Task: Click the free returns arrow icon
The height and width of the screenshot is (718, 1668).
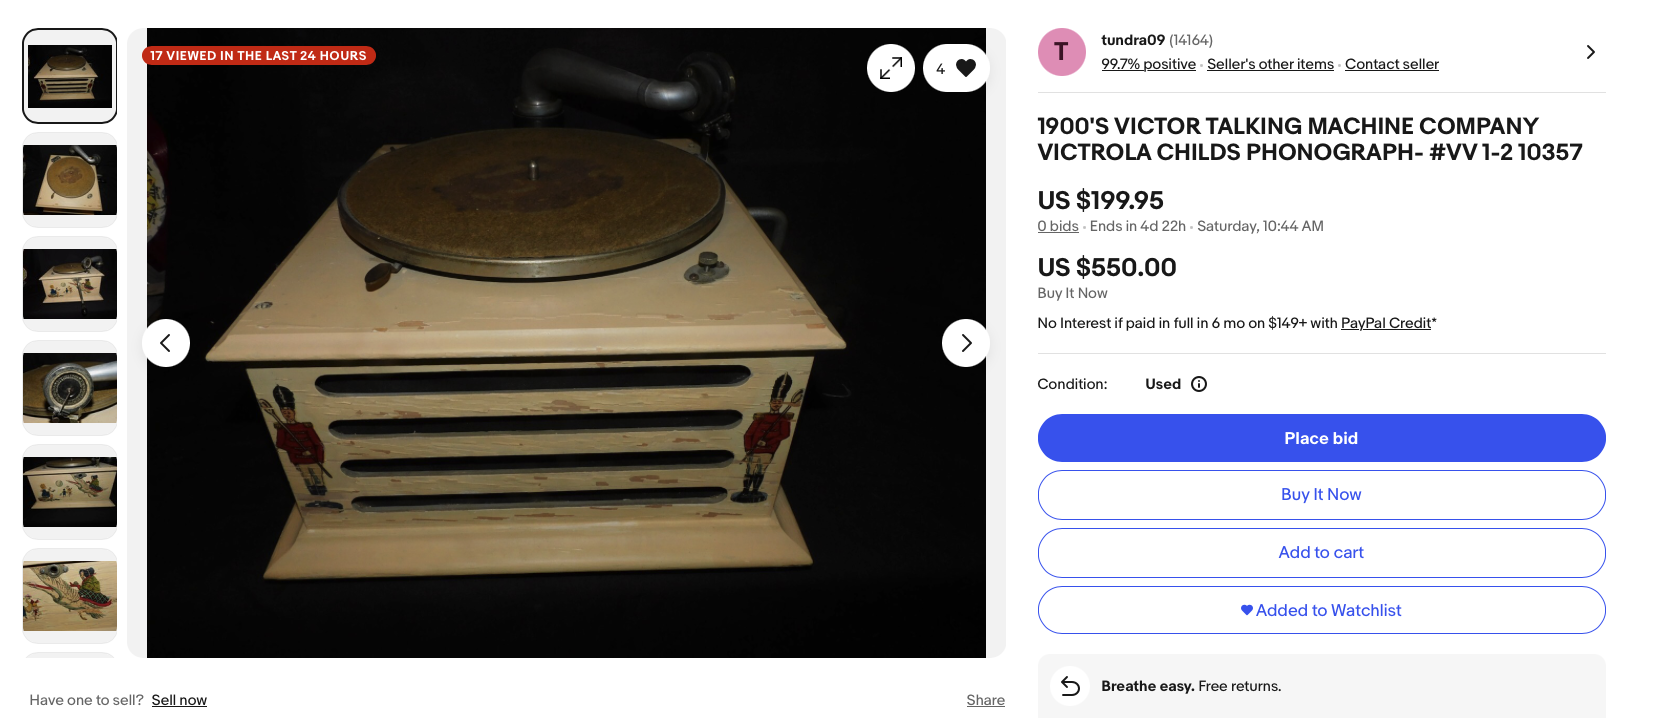Action: click(x=1070, y=686)
